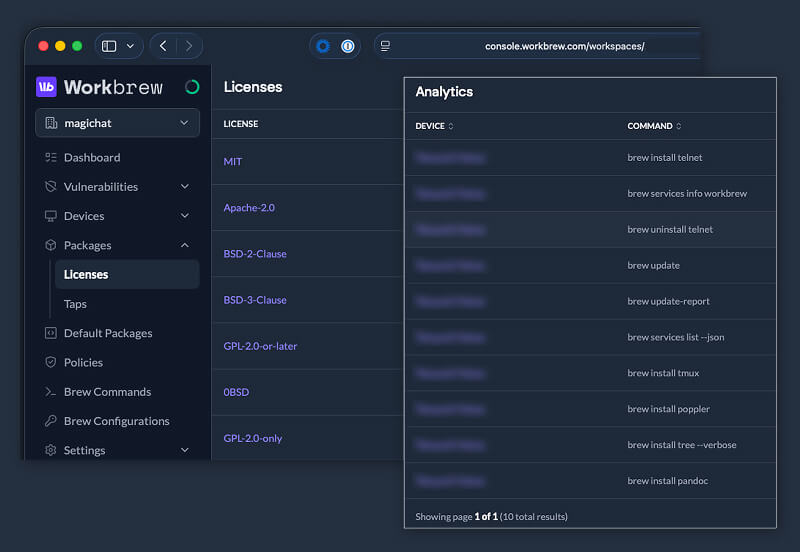
Task: Click the 'brew update' command cell
Action: click(654, 265)
